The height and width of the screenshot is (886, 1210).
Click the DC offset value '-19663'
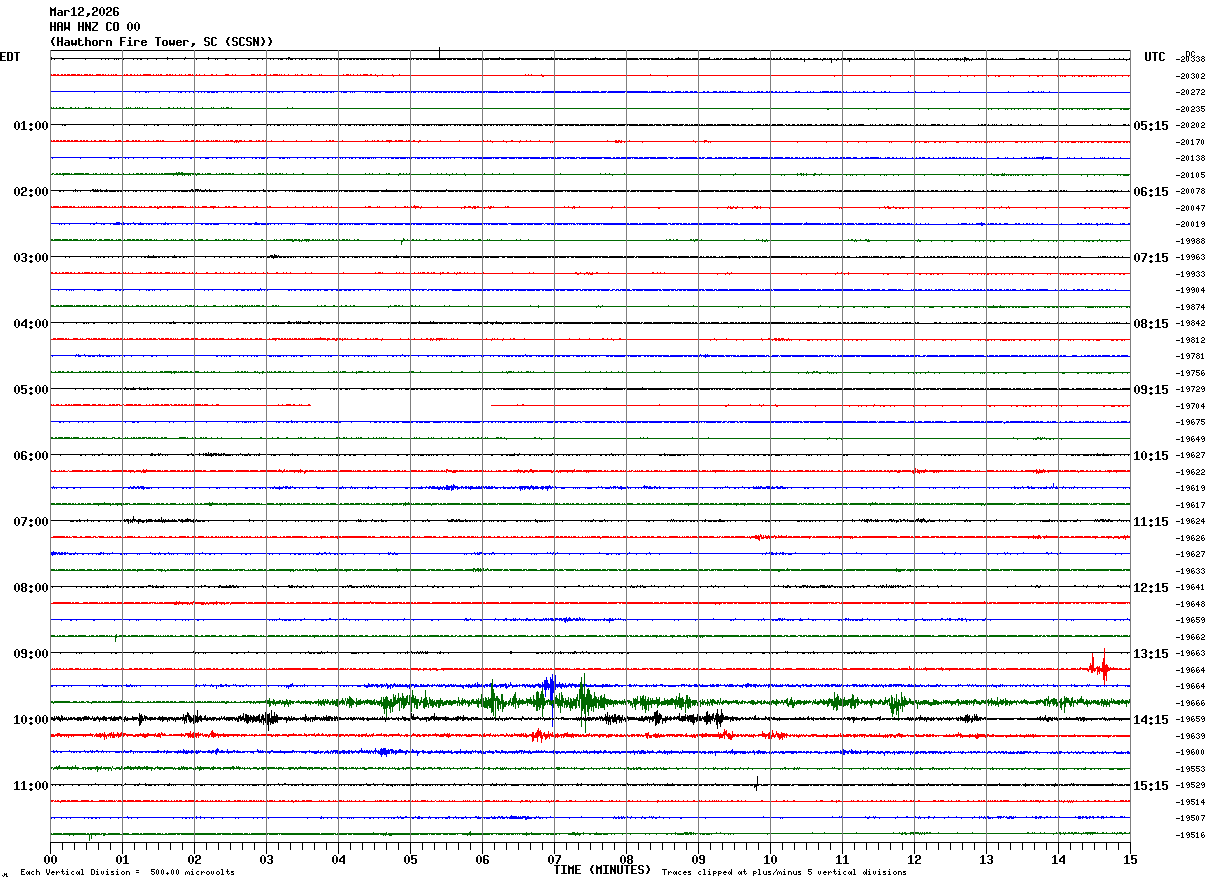(x=1191, y=654)
